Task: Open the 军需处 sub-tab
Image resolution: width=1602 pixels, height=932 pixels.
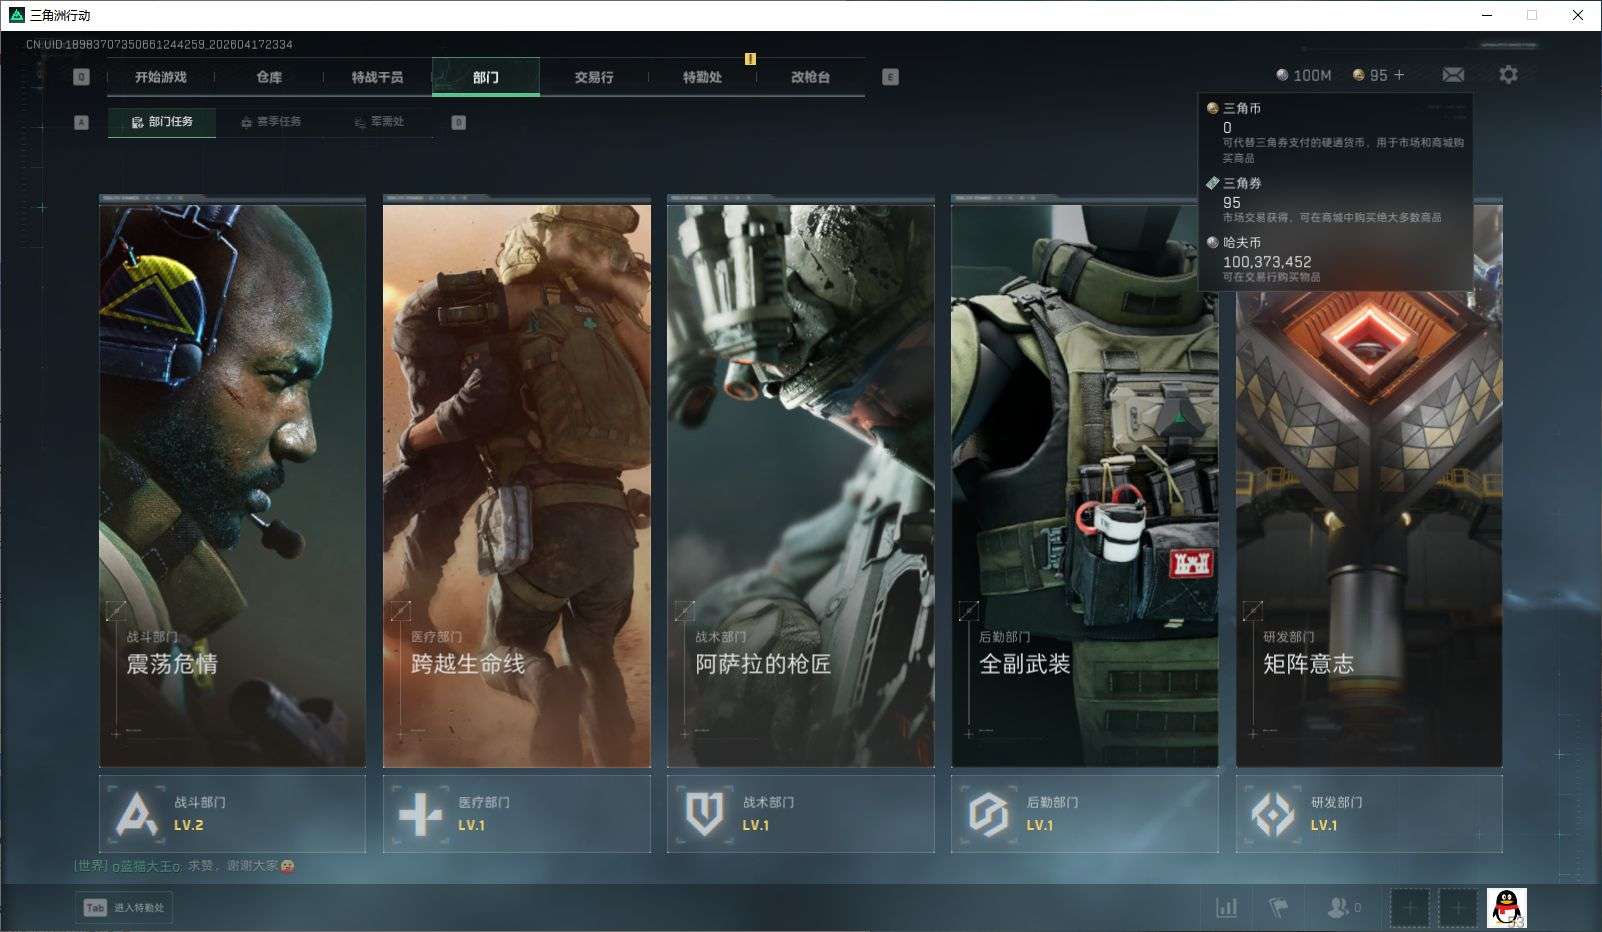Action: [x=379, y=122]
